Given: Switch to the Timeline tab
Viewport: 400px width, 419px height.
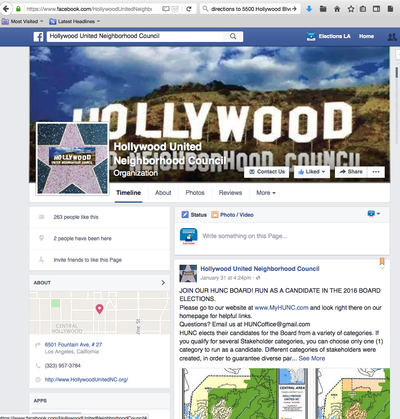Looking at the screenshot, I should click(128, 193).
